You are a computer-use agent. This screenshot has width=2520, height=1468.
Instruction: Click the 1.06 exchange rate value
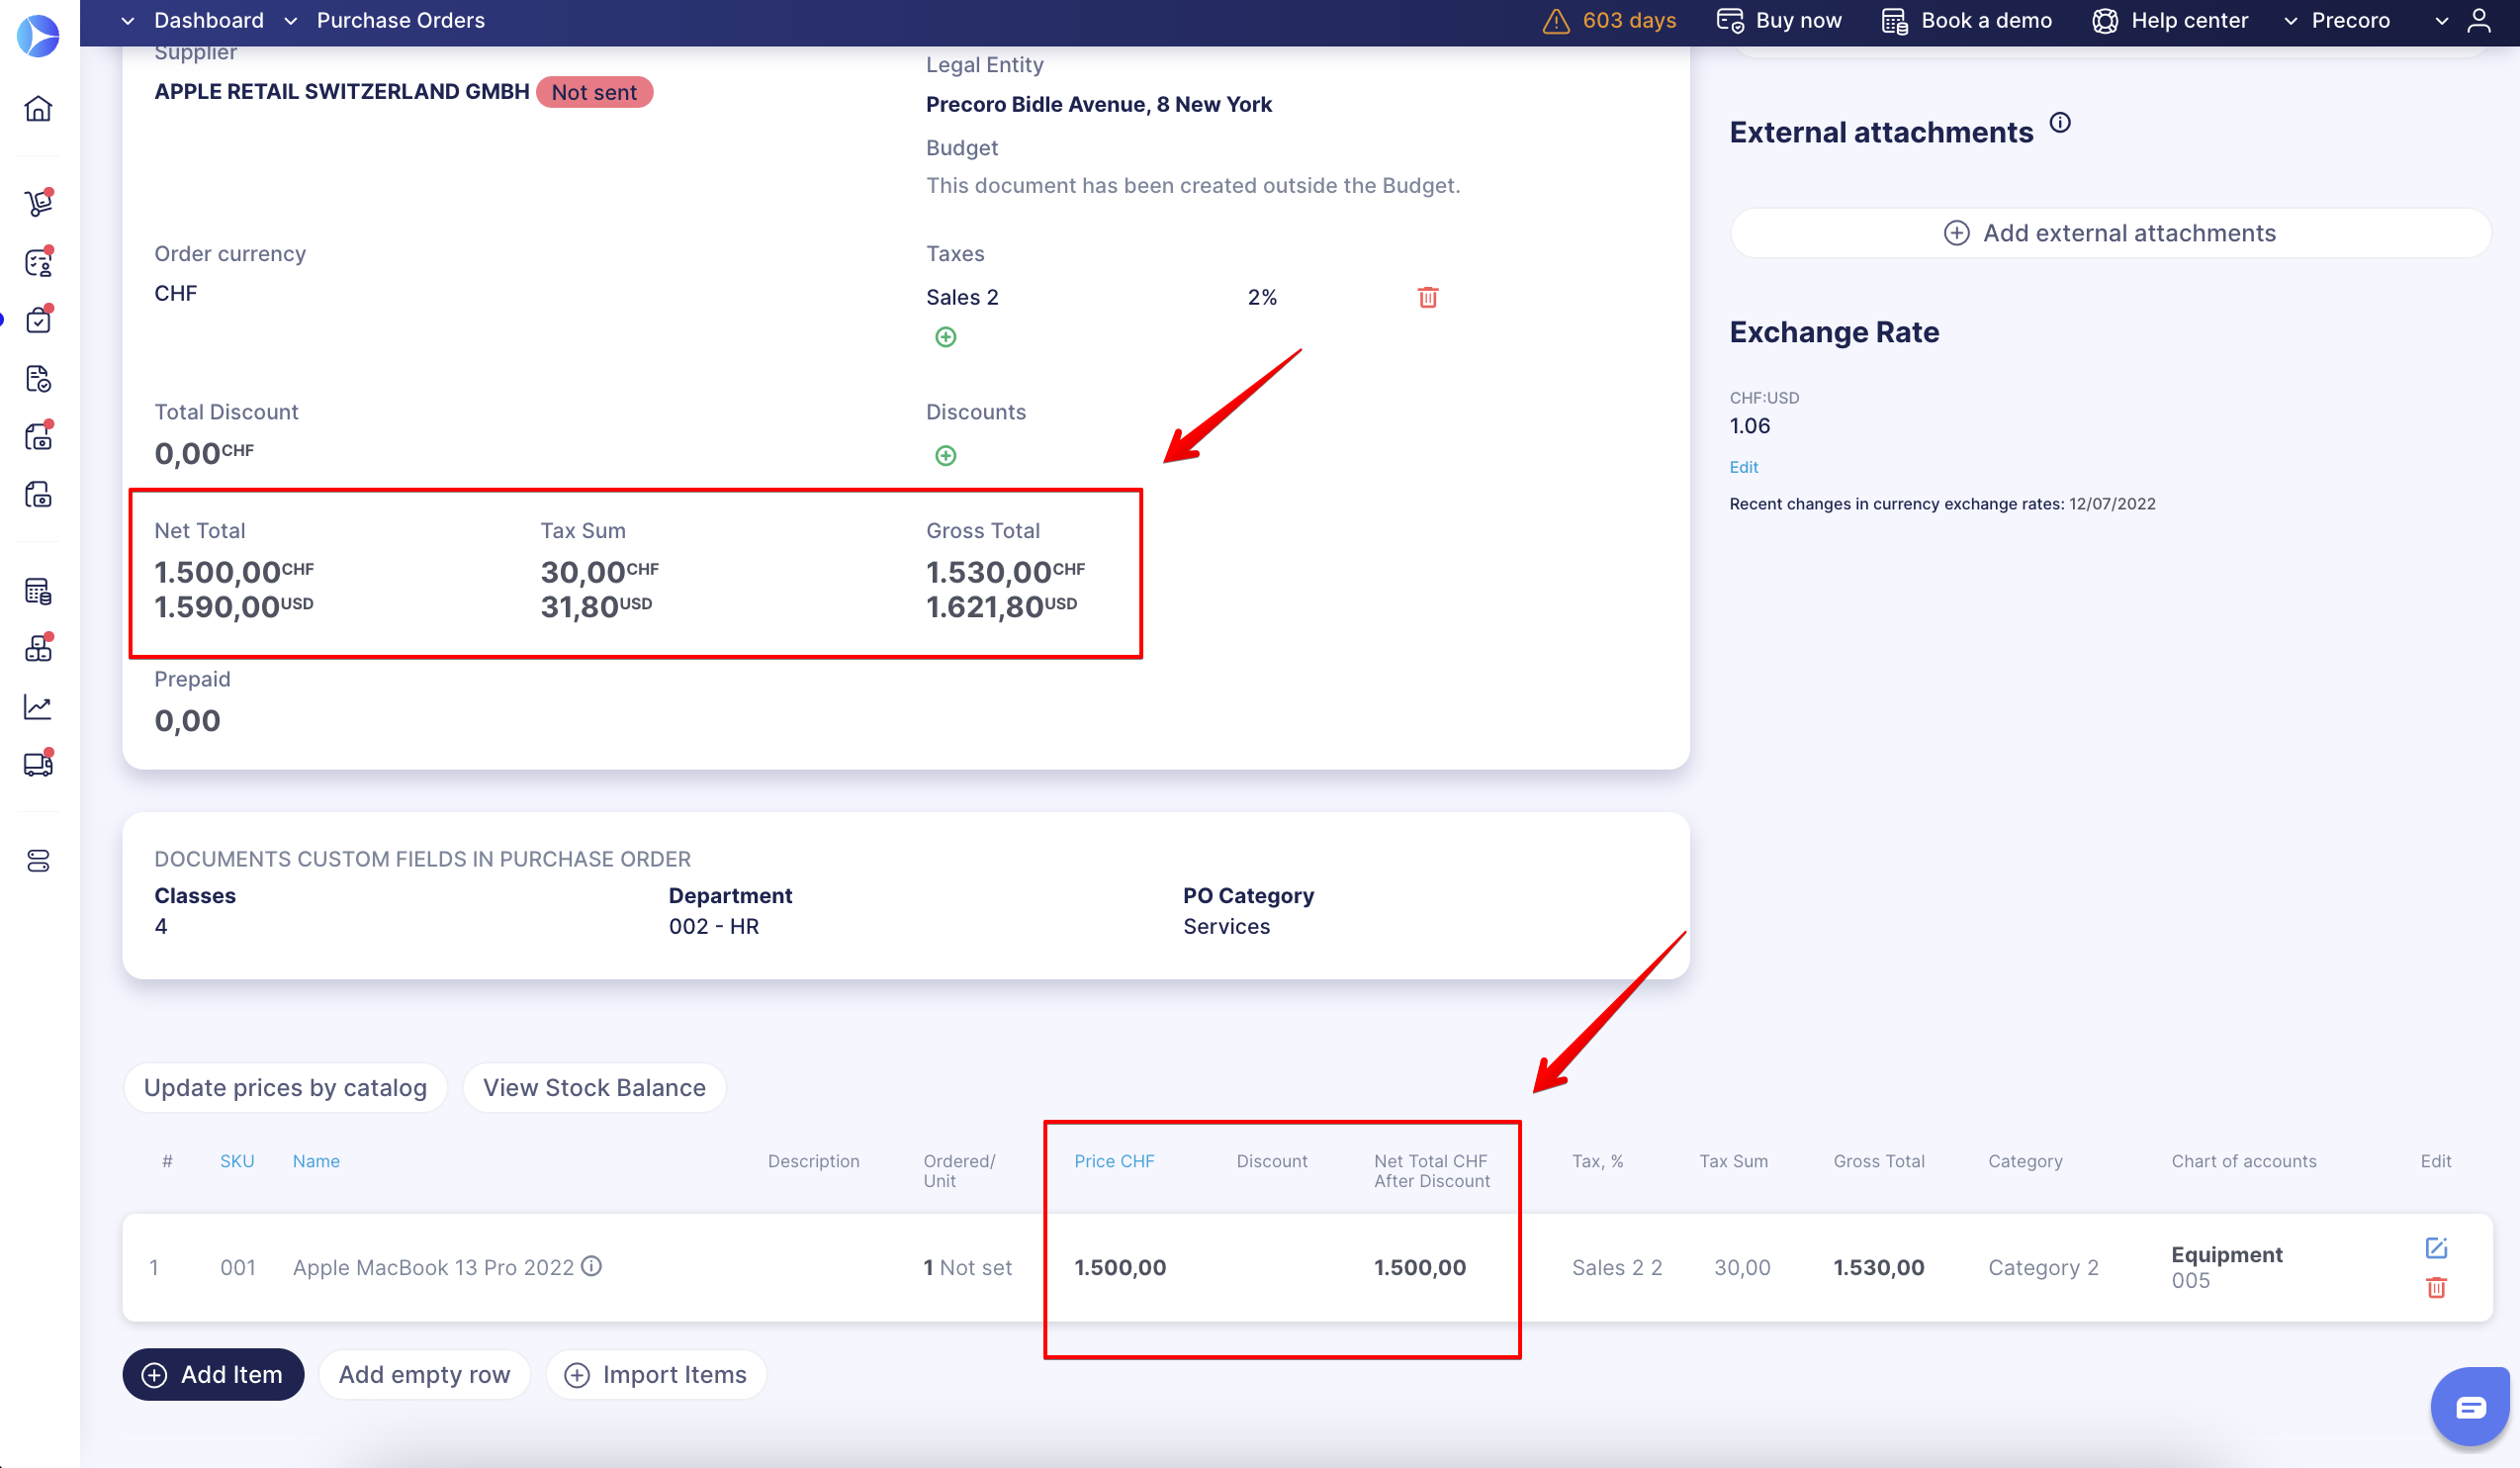1750,426
